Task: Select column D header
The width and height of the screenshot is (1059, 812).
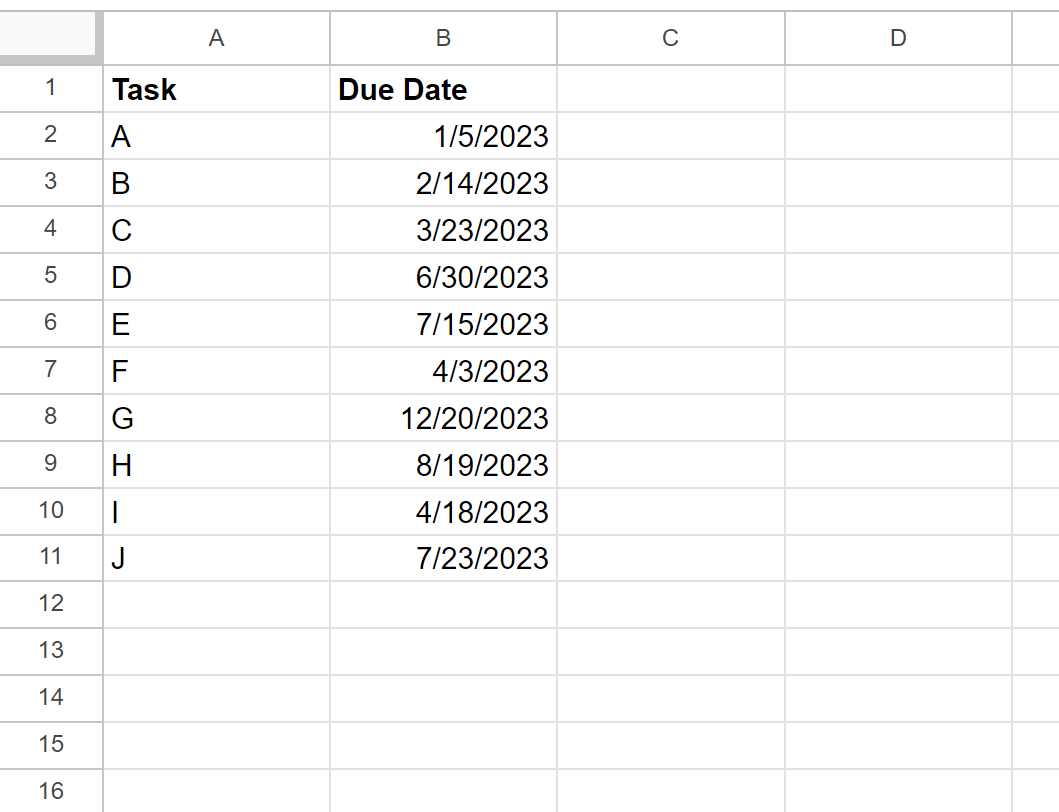Action: tap(898, 38)
